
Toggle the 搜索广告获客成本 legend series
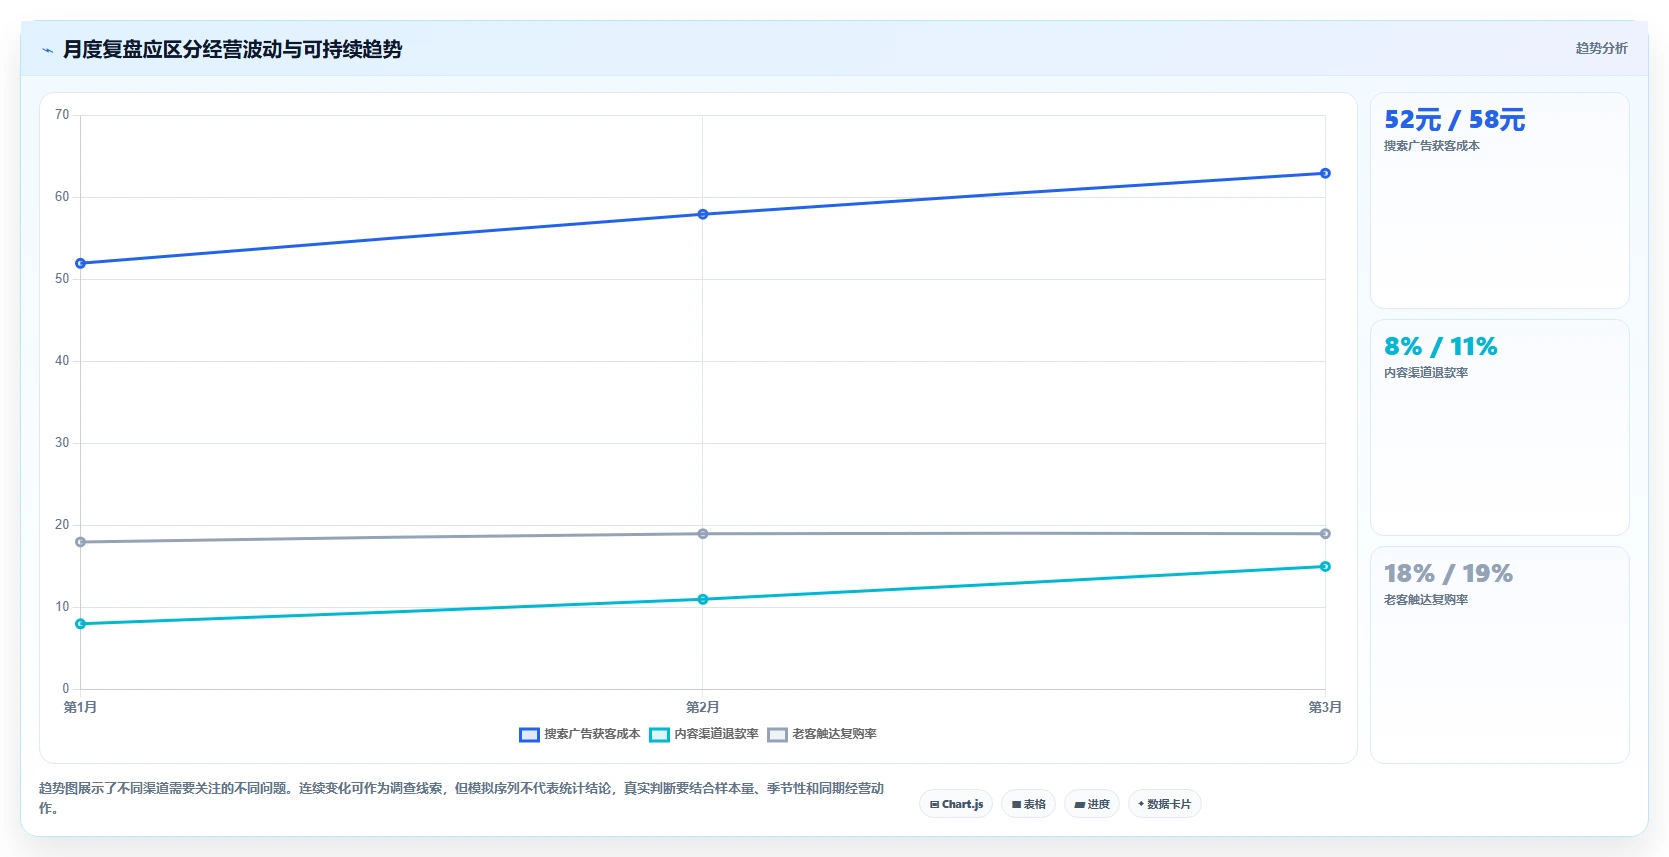(579, 734)
